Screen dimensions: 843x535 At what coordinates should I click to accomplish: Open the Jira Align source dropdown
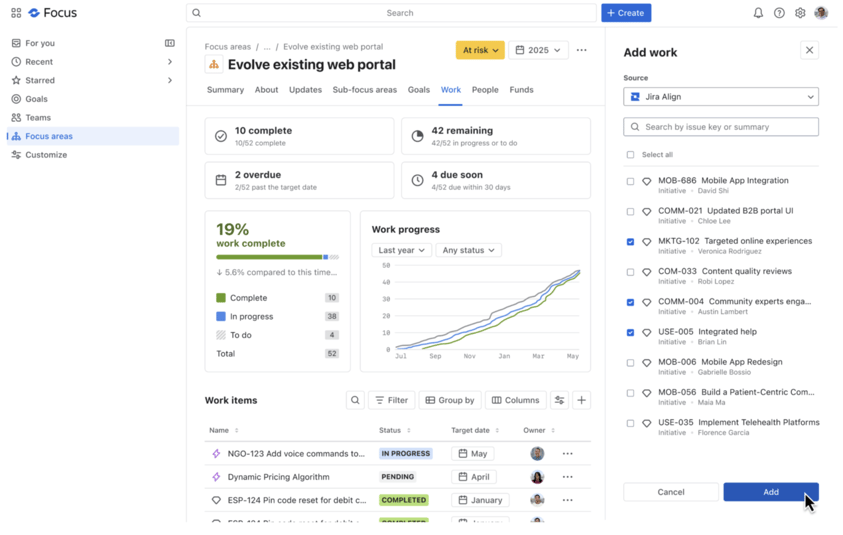(720, 97)
